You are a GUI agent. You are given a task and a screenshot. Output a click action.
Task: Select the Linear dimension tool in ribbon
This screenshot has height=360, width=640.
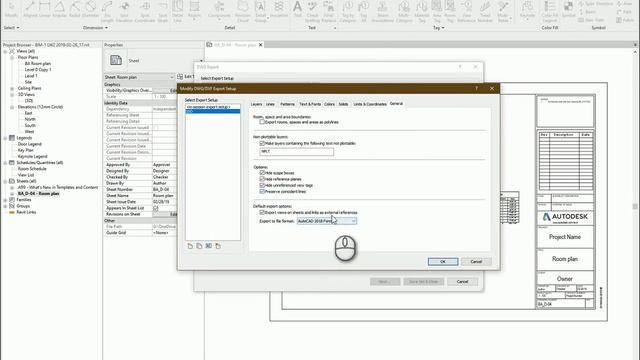(x=44, y=10)
